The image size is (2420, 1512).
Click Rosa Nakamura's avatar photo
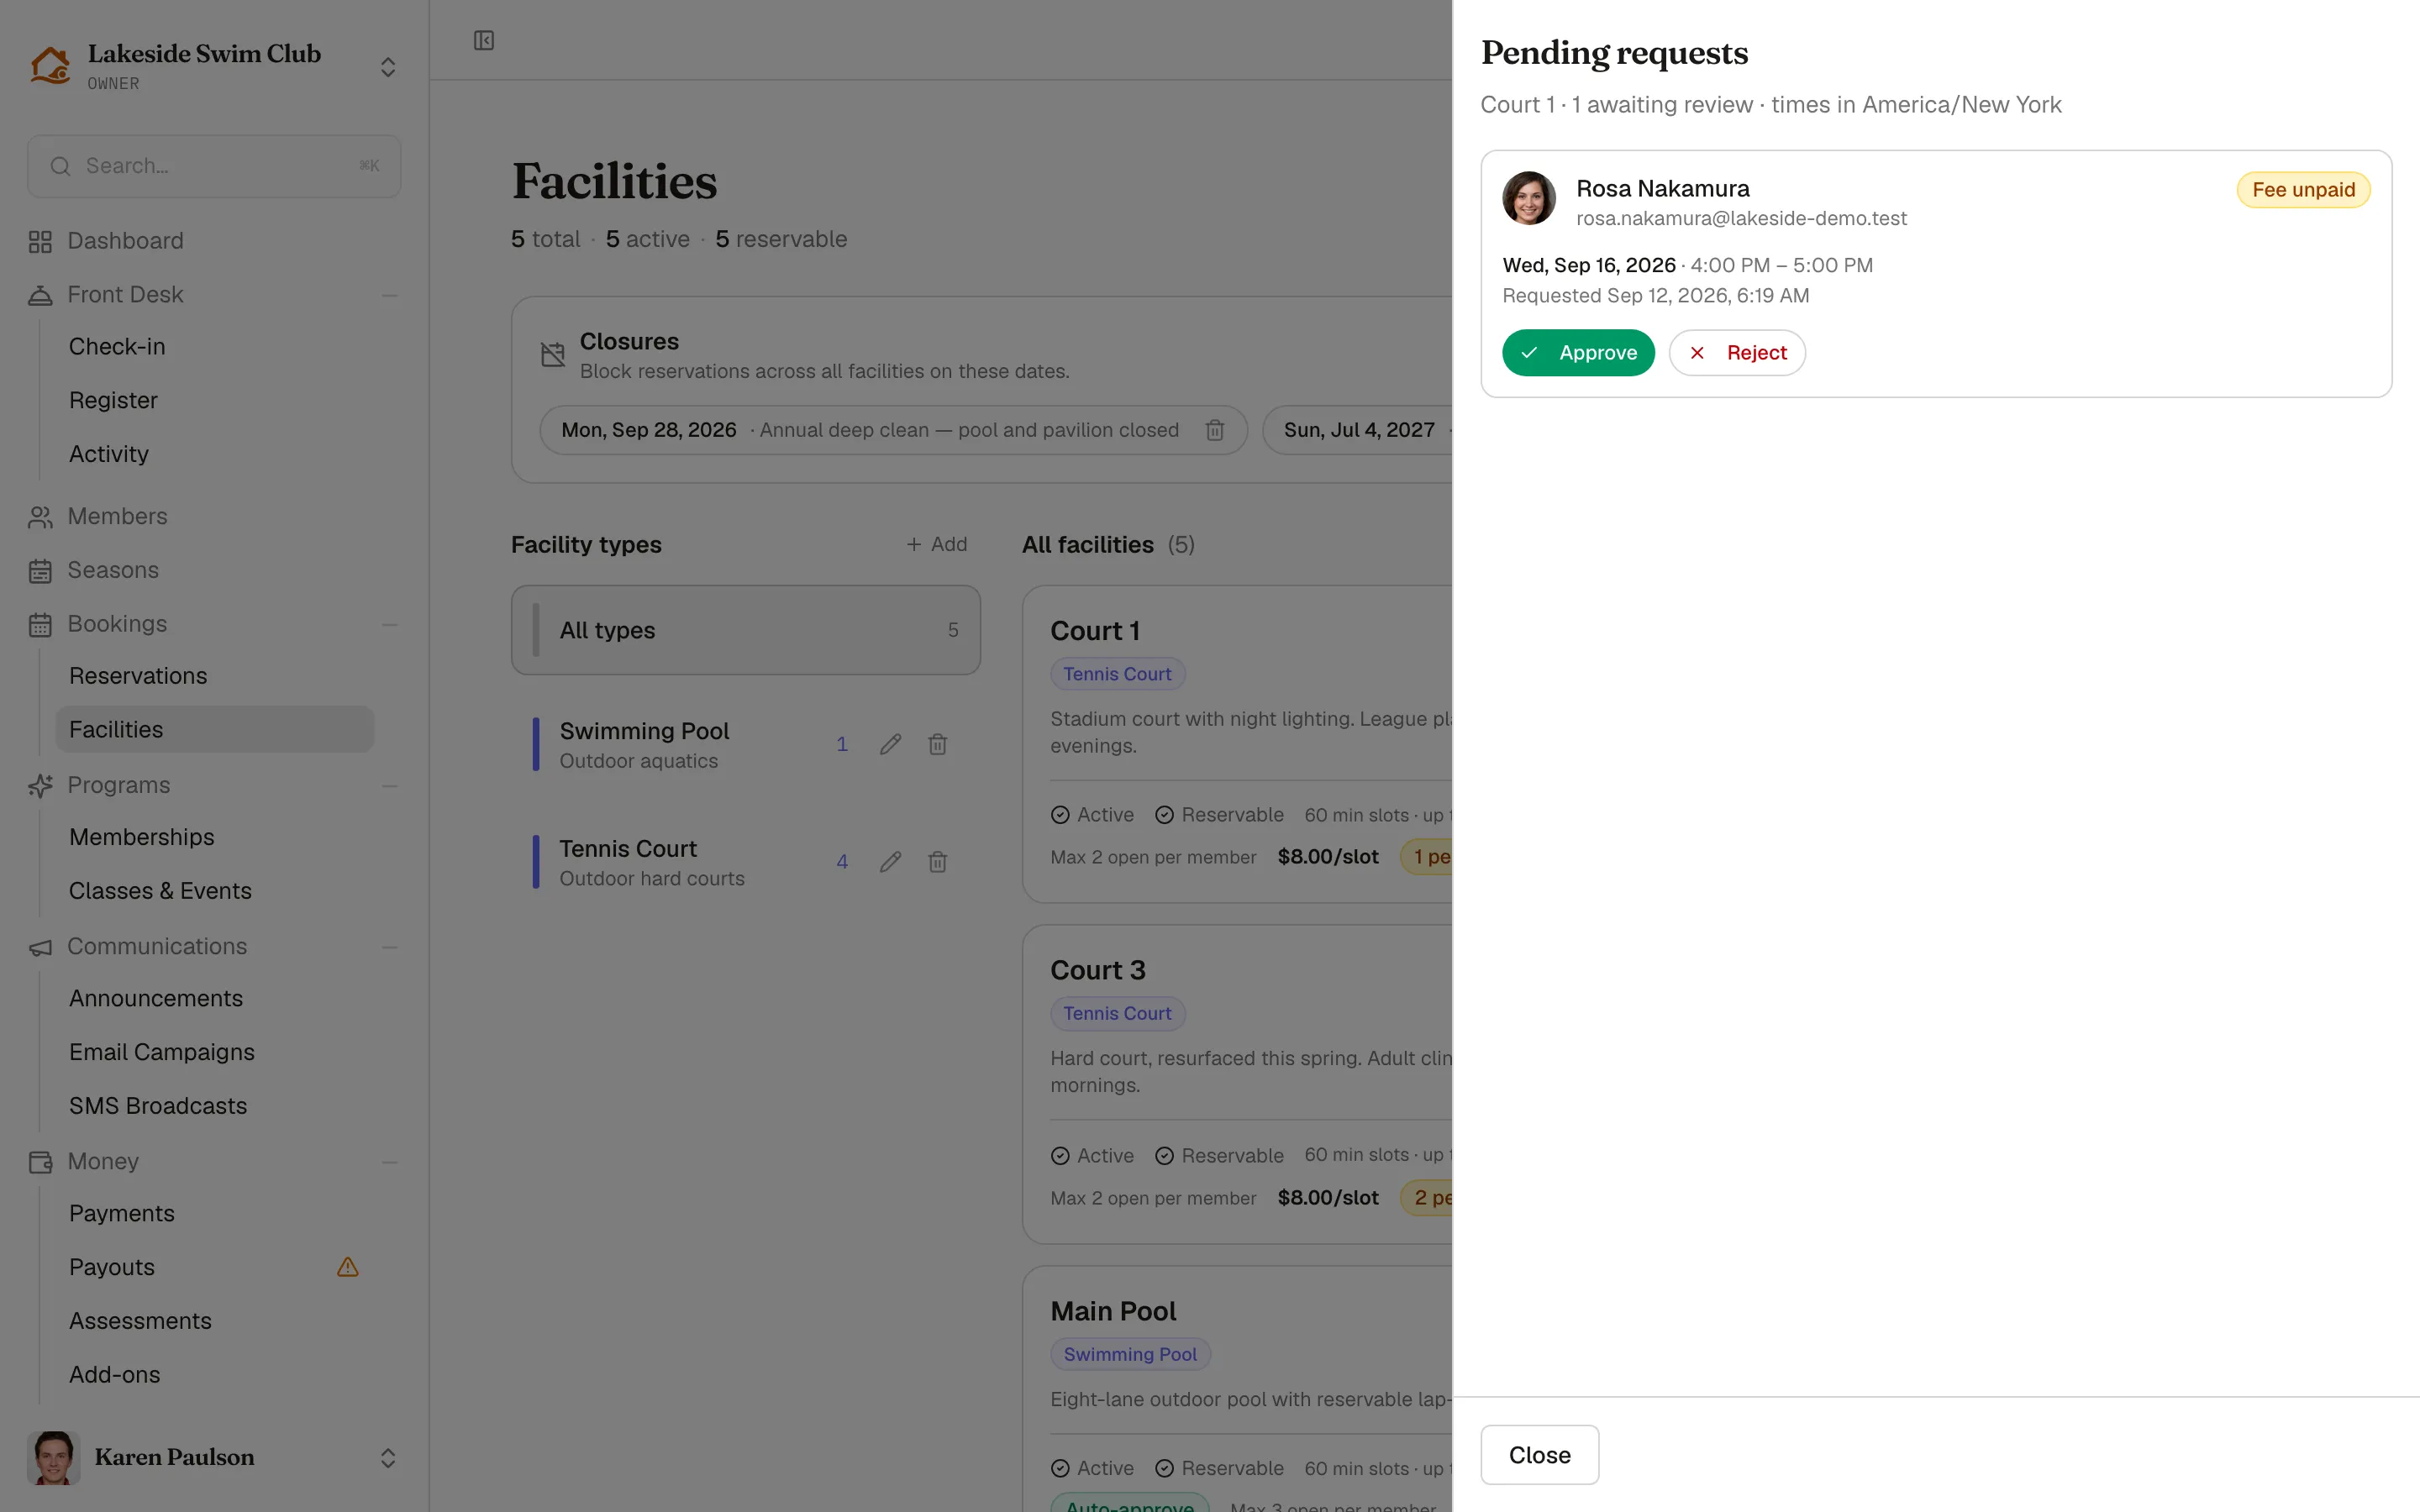point(1529,198)
